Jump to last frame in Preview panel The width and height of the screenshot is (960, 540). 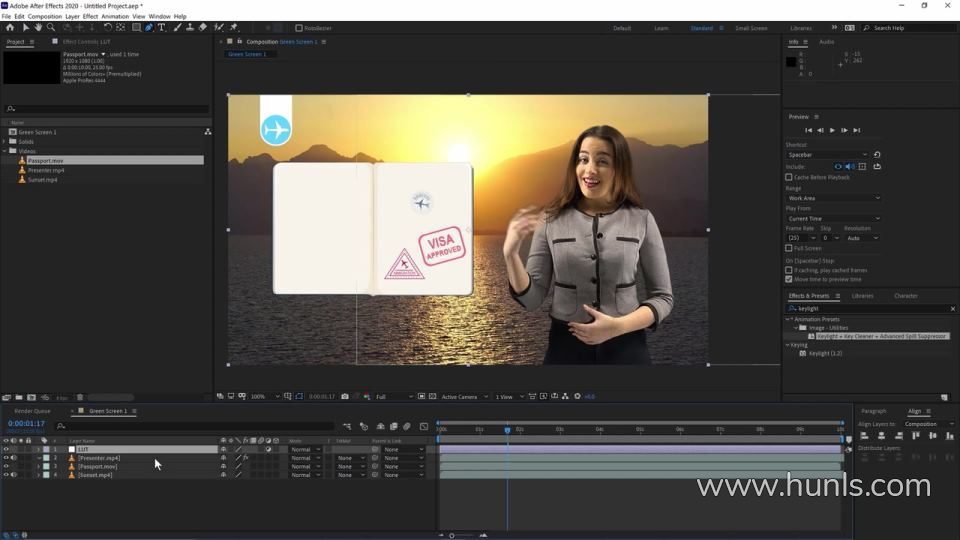[x=857, y=130]
